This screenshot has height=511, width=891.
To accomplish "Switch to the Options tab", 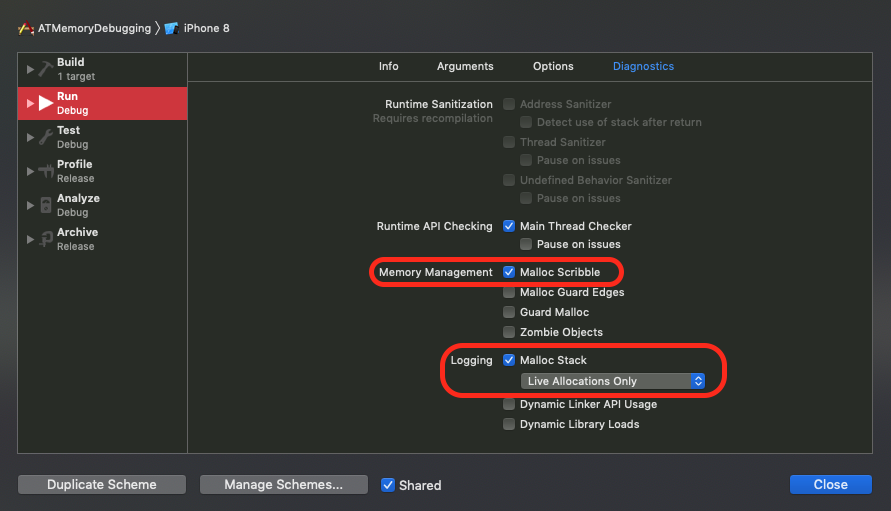I will pos(553,66).
